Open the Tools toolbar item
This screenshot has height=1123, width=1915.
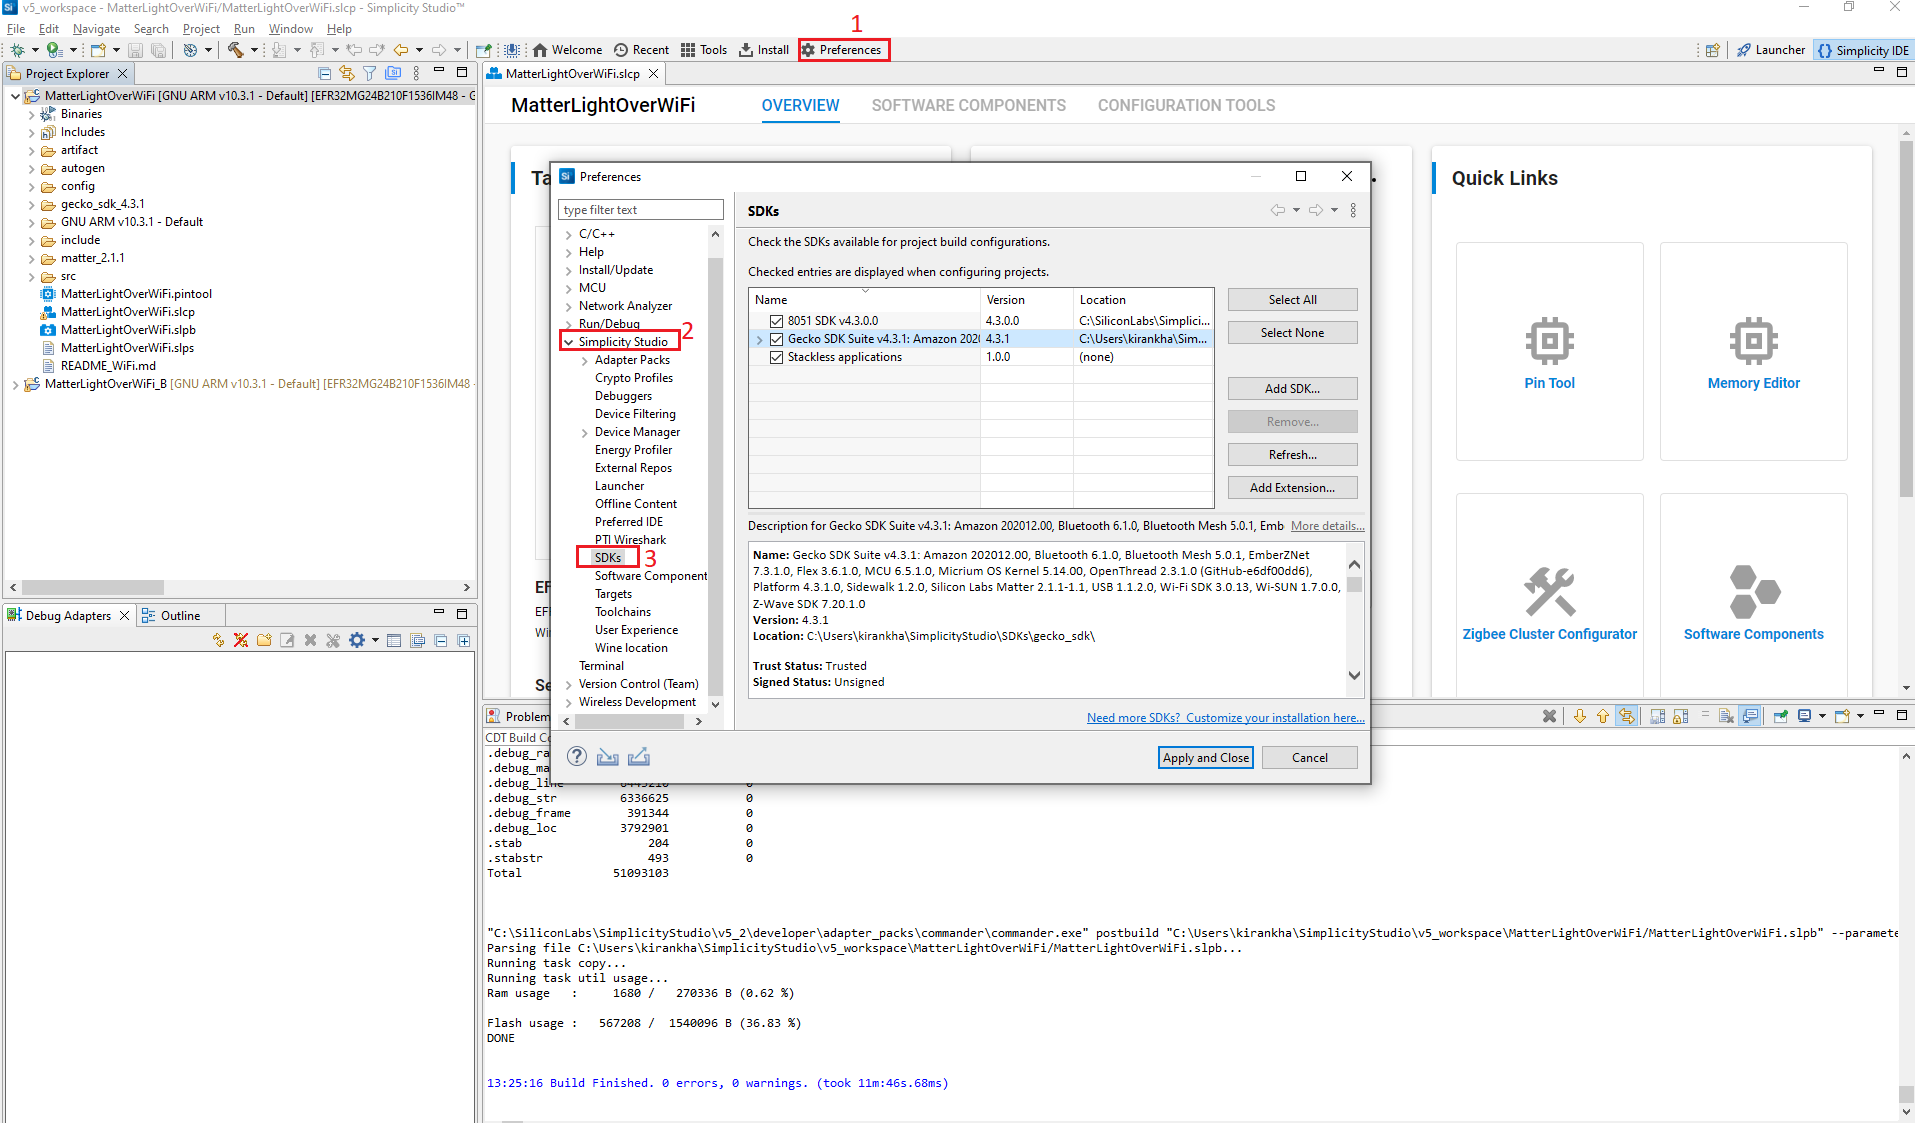click(x=704, y=50)
